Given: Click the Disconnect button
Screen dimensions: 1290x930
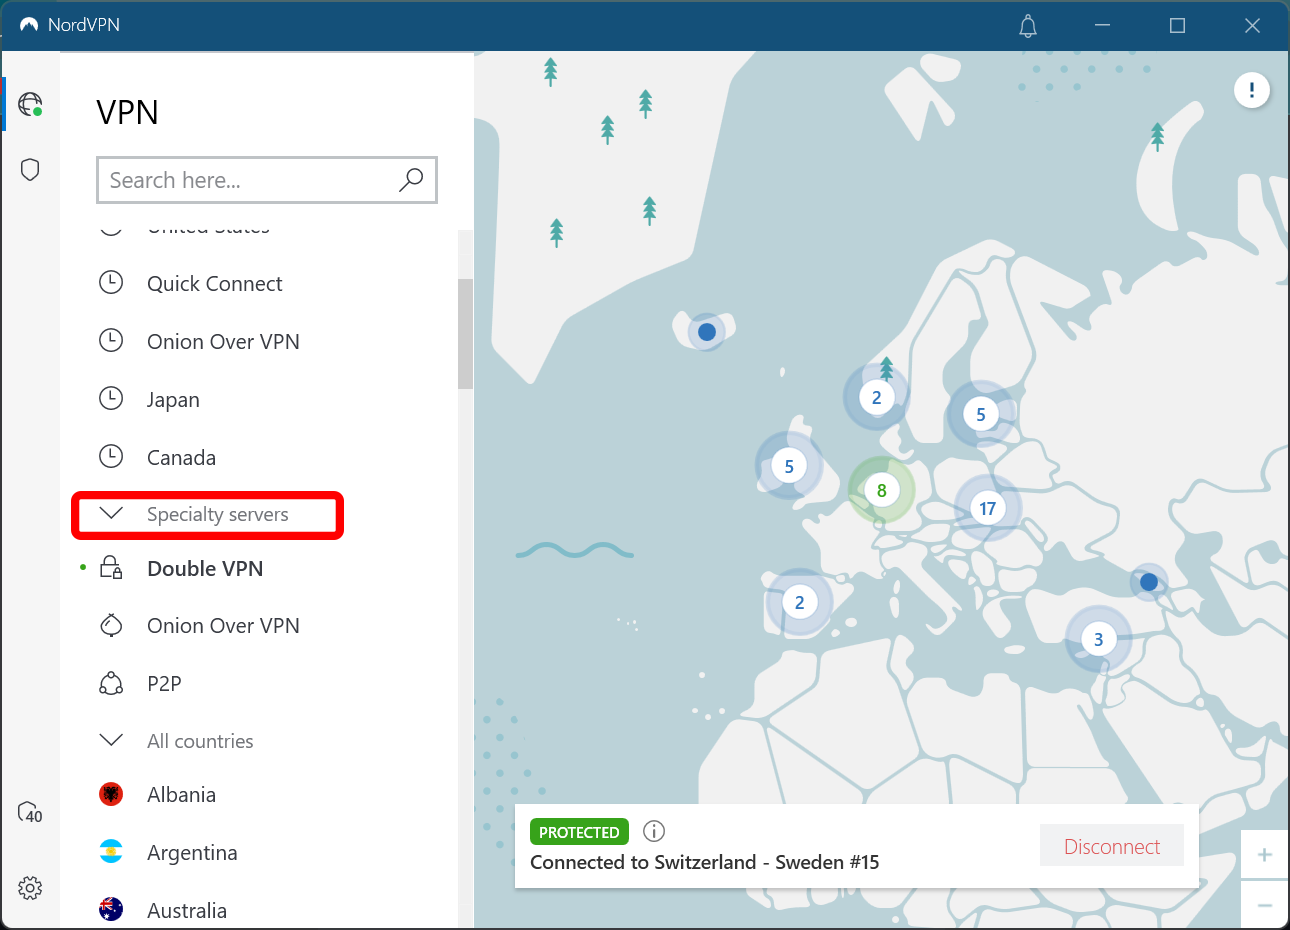Looking at the screenshot, I should tap(1112, 846).
